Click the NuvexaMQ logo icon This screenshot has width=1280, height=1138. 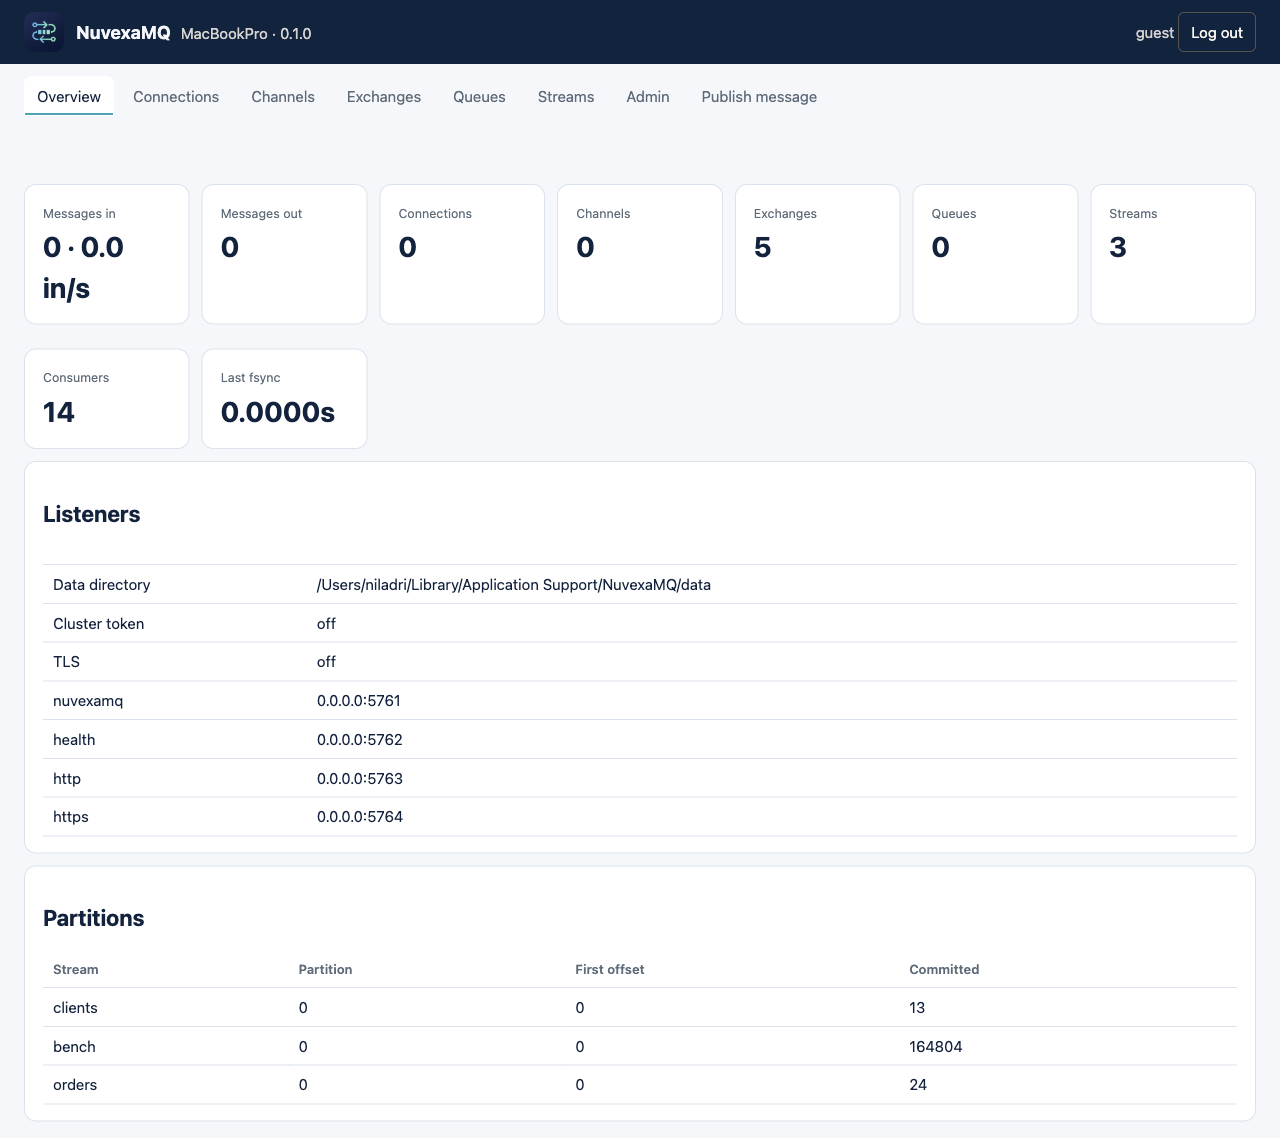coord(44,33)
